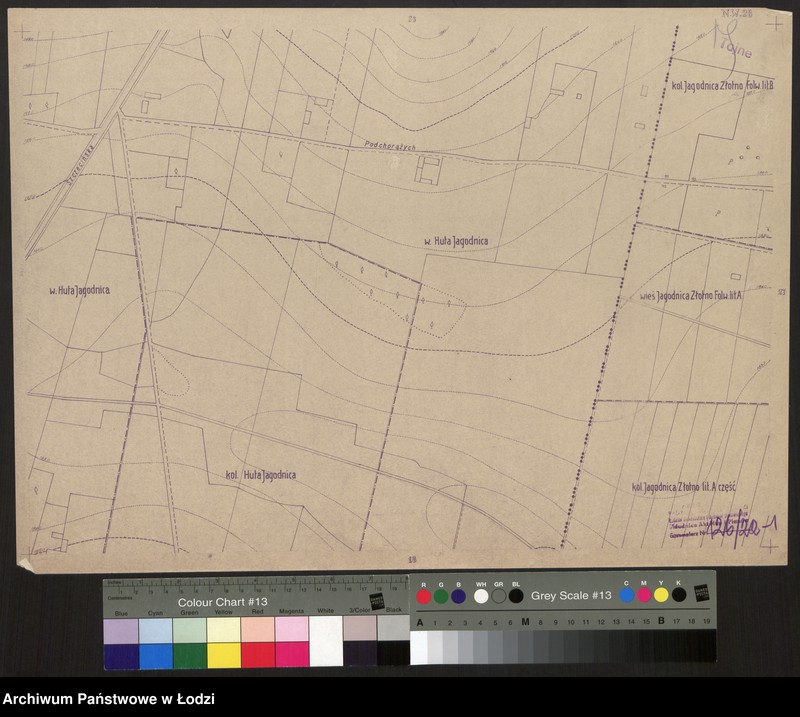Viewport: 800px width, 717px height.
Task: Select the yellow circle labeled Y
Action: click(661, 595)
